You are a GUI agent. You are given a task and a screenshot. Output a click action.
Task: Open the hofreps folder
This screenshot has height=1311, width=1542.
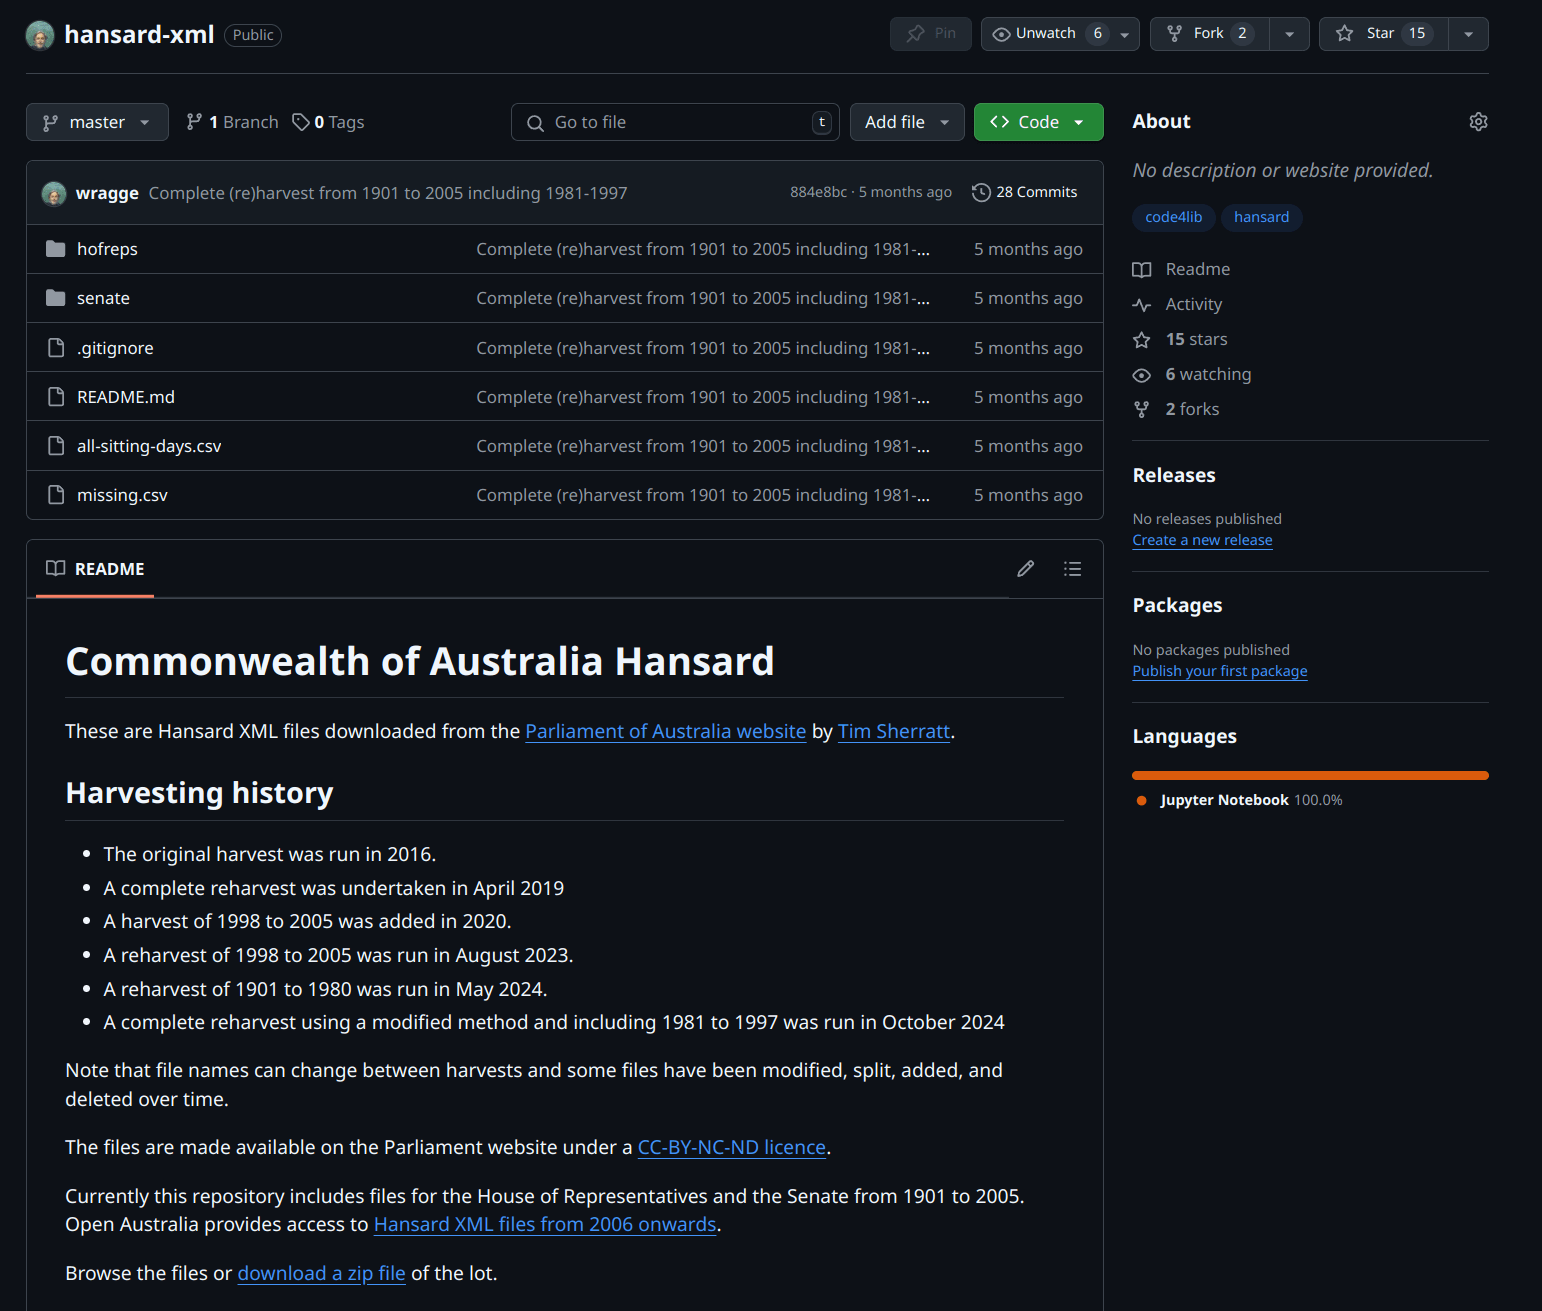107,249
